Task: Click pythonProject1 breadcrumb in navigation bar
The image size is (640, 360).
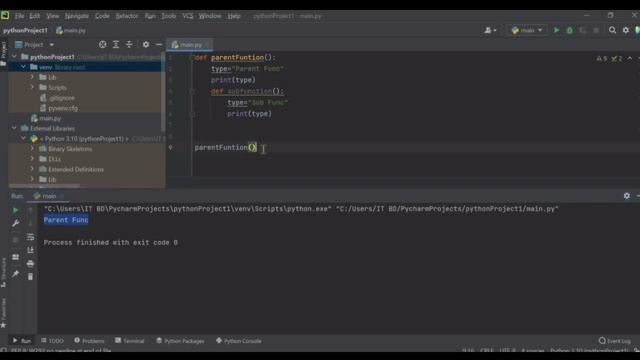Action: (x=25, y=31)
